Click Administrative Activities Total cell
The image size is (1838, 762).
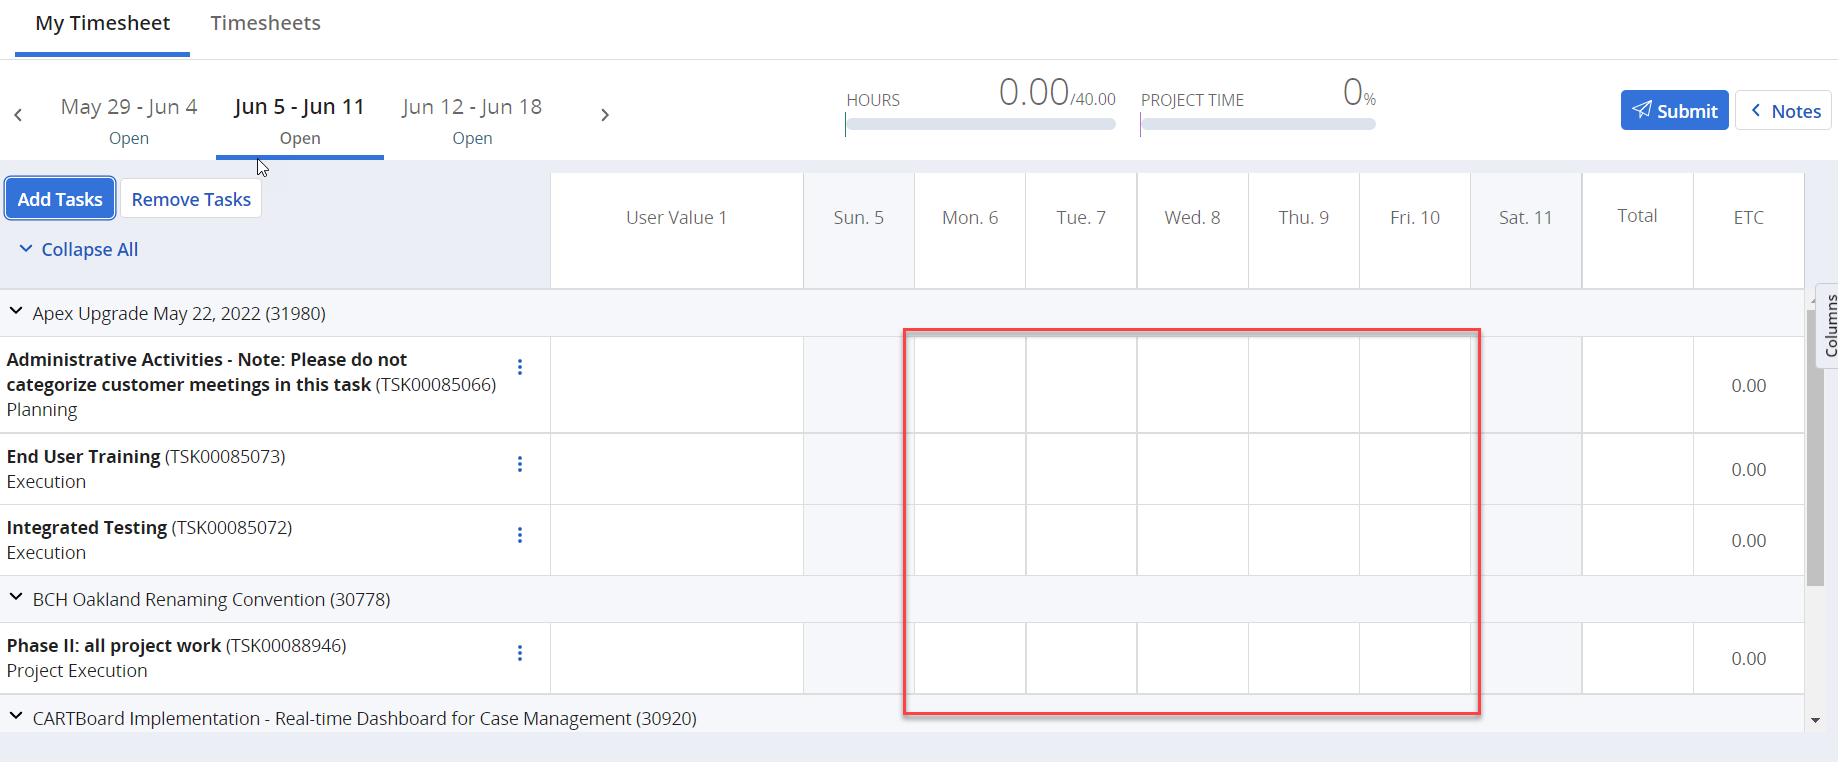[1637, 385]
